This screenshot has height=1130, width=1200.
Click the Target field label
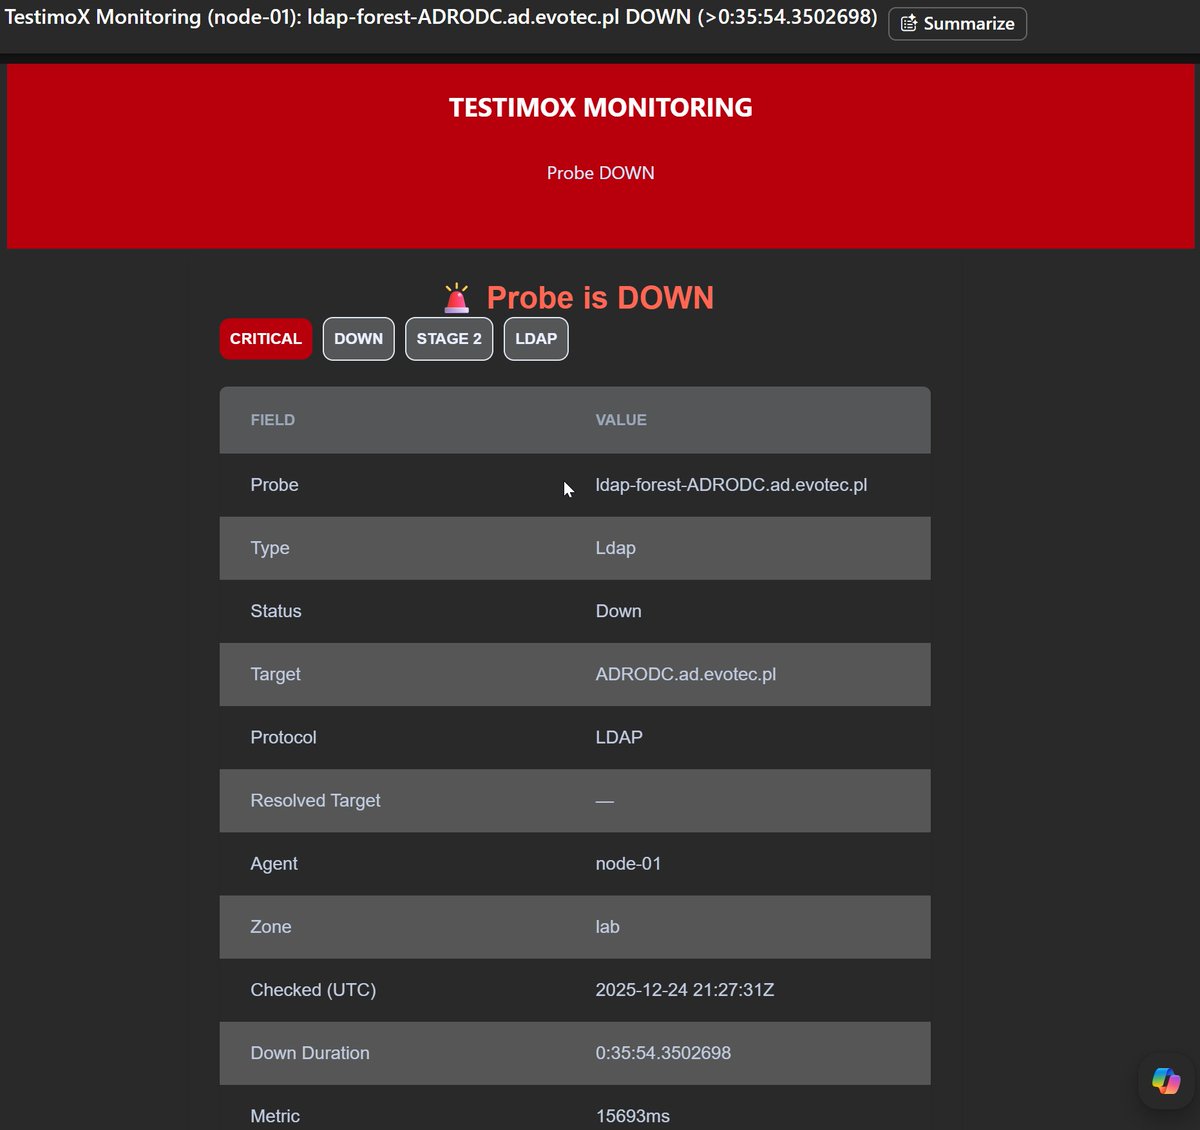click(276, 674)
